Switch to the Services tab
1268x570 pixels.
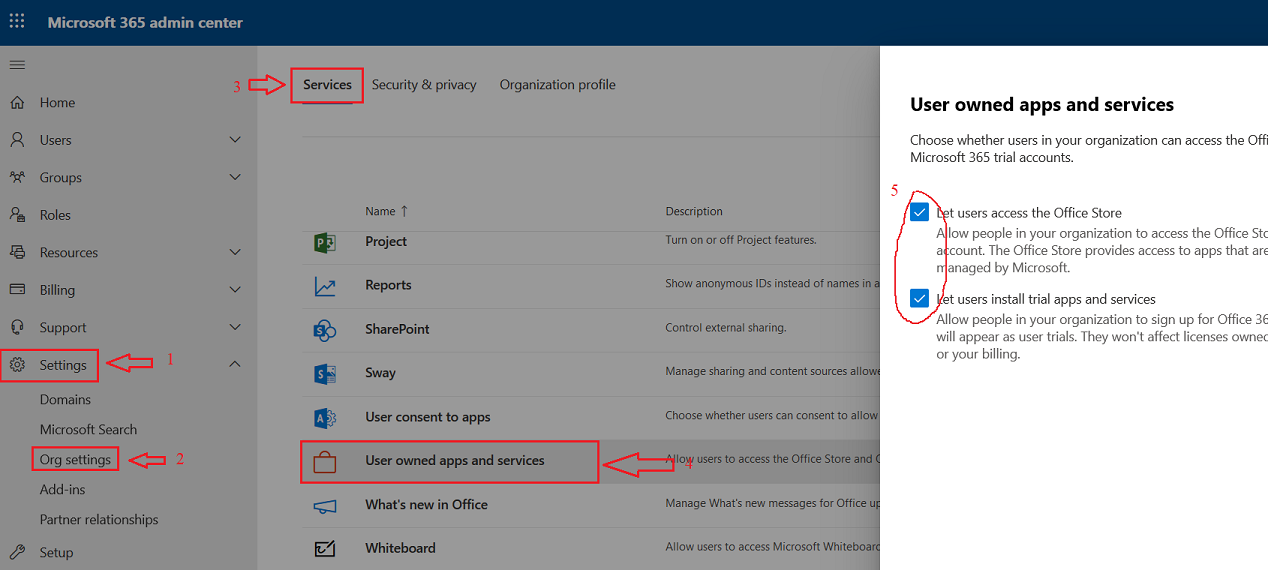[327, 85]
